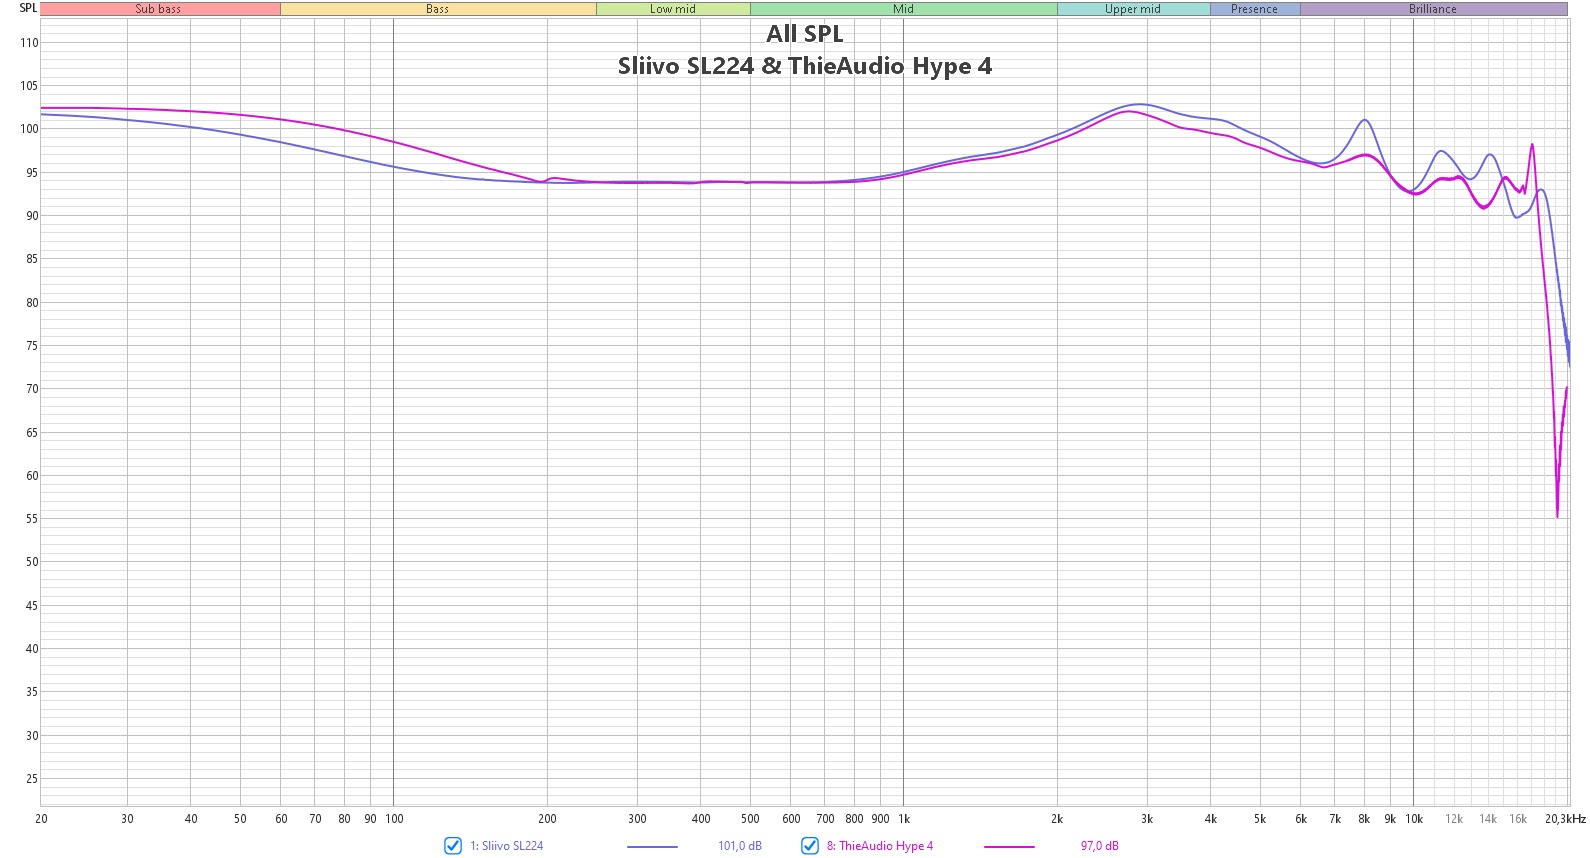Viewport: 1590px width, 858px height.
Task: Click the magenta ThieAudio Hype 4 line sample
Action: [1009, 847]
